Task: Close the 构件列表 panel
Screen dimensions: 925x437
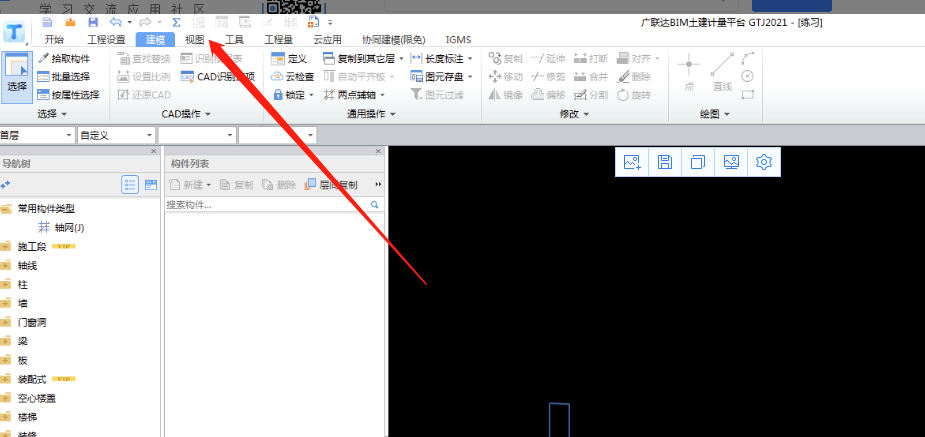Action: click(379, 152)
